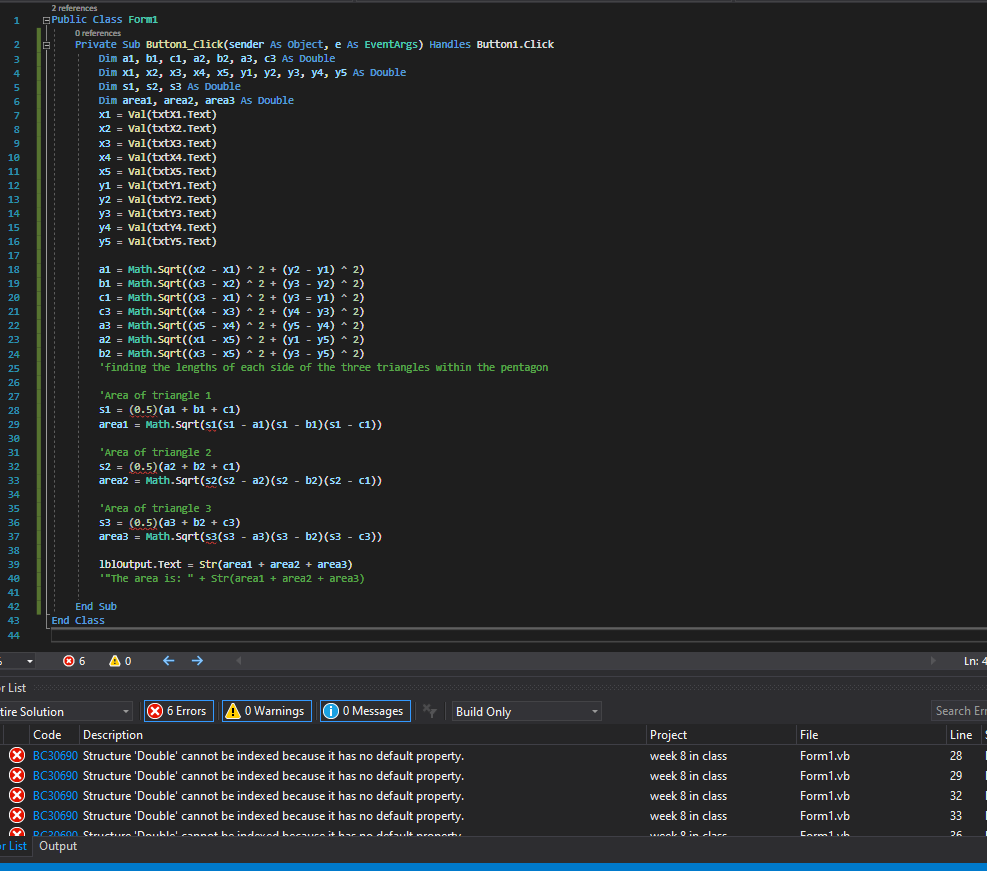Click the Search Error List field
987x871 pixels.
pyautogui.click(x=959, y=711)
